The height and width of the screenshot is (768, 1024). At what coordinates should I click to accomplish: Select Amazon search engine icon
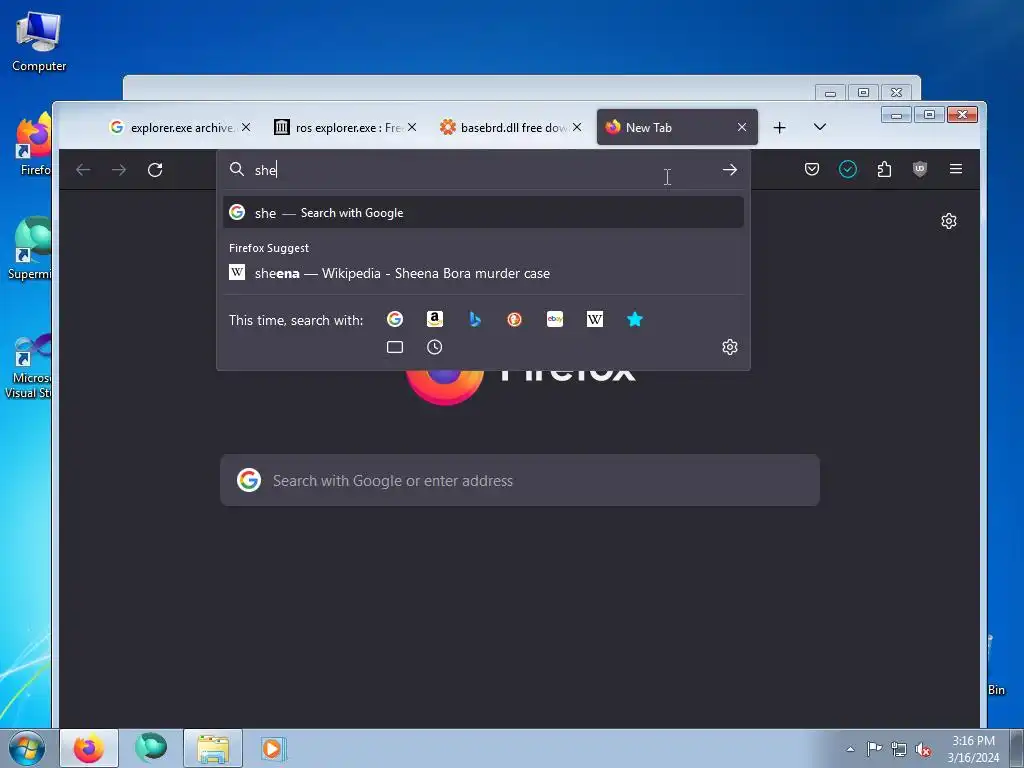[435, 319]
